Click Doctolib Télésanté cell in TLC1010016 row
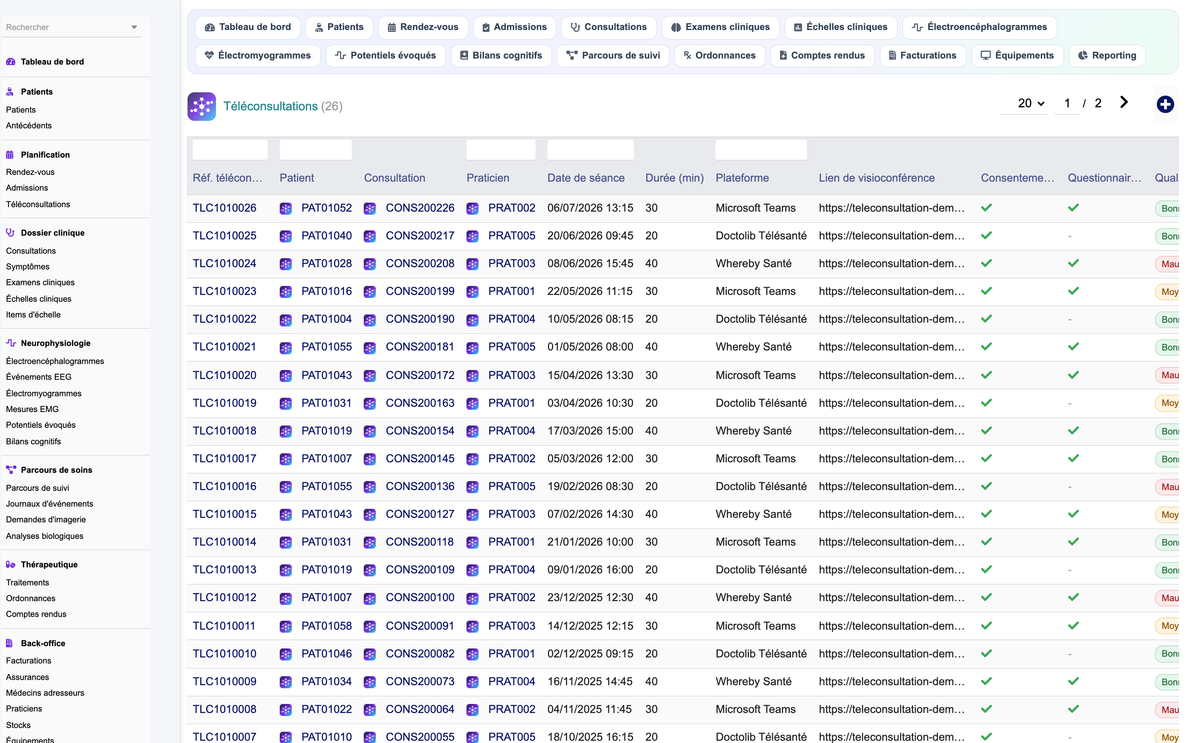 761,487
